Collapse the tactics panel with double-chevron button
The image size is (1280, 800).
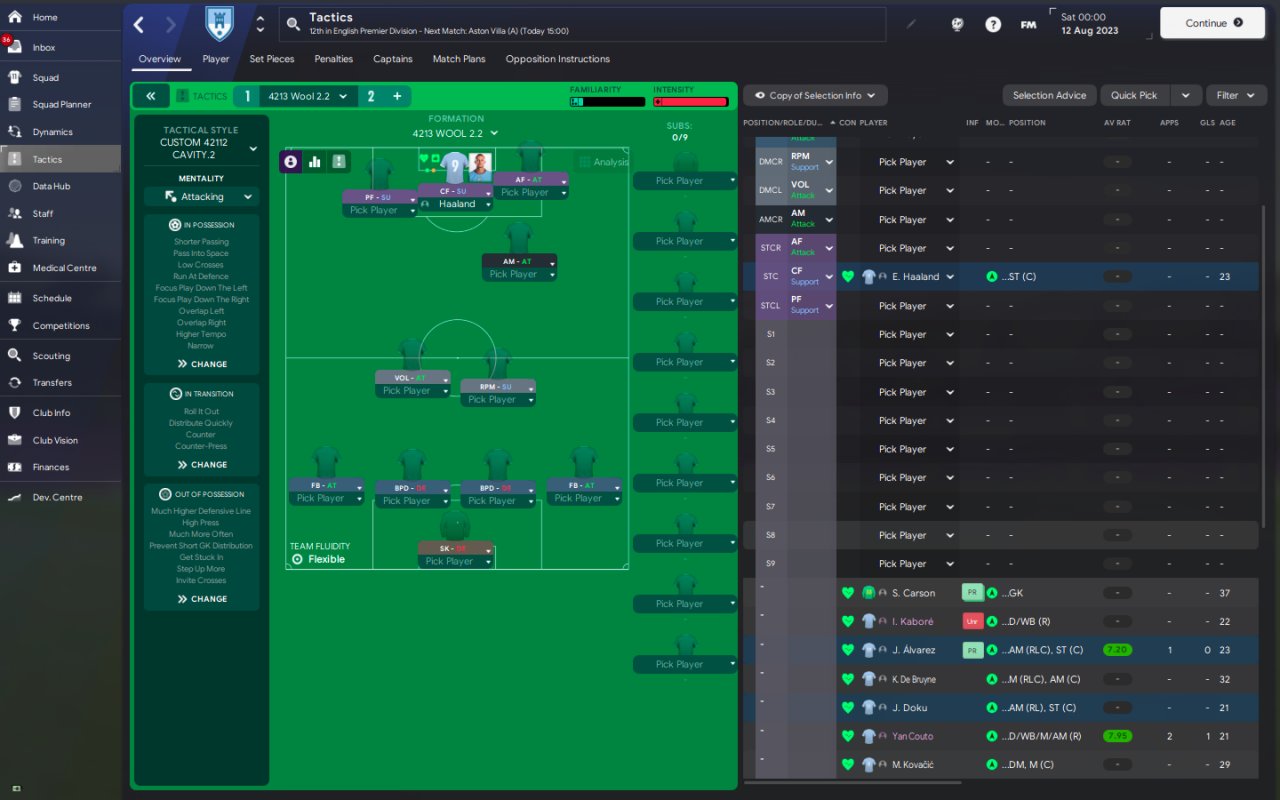point(150,96)
